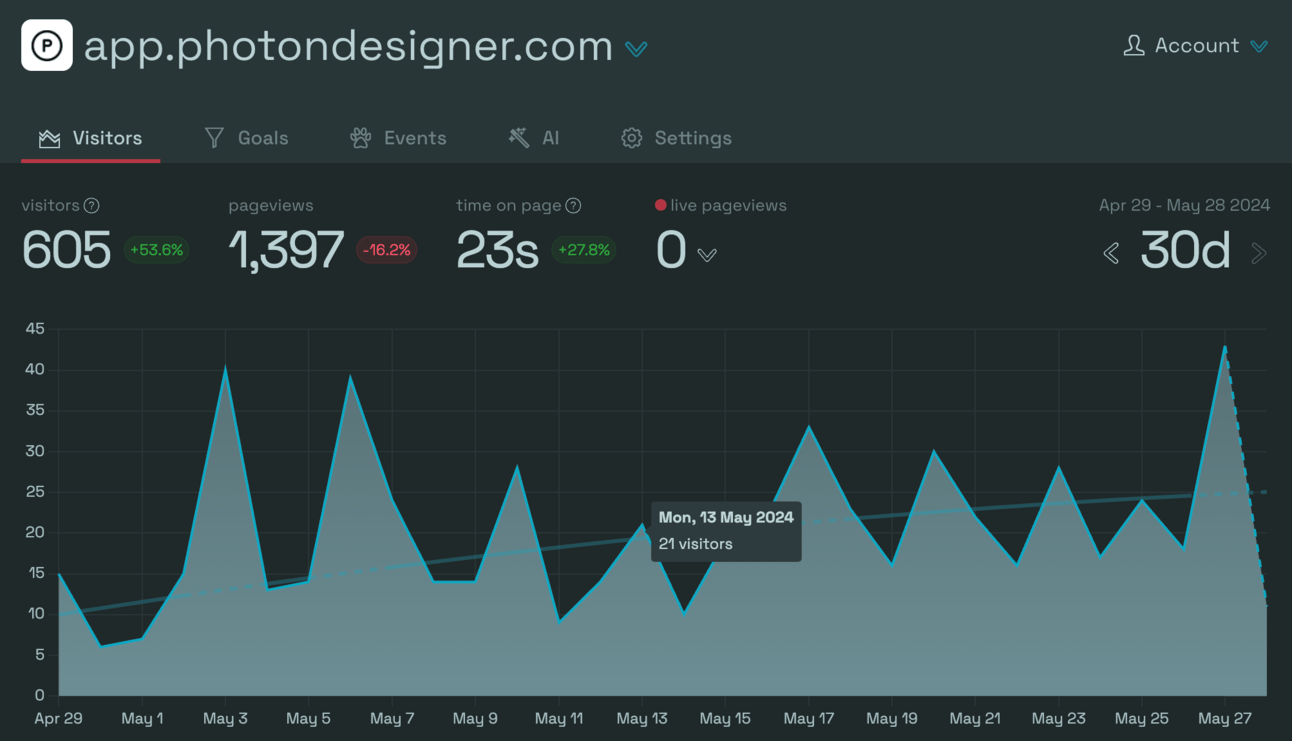Click the live pageviews red dot indicator
1292x741 pixels.
[x=660, y=205]
